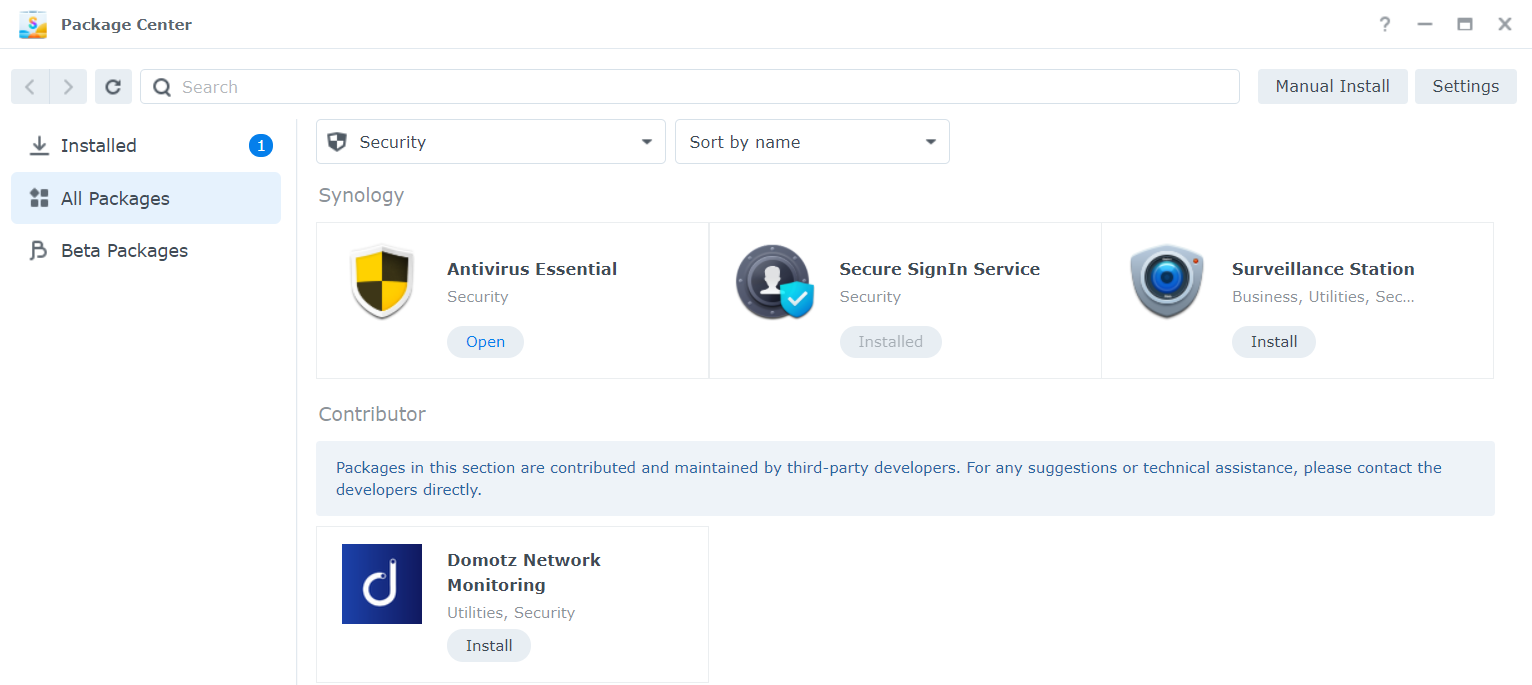
Task: Refresh the package list
Action: pos(113,87)
